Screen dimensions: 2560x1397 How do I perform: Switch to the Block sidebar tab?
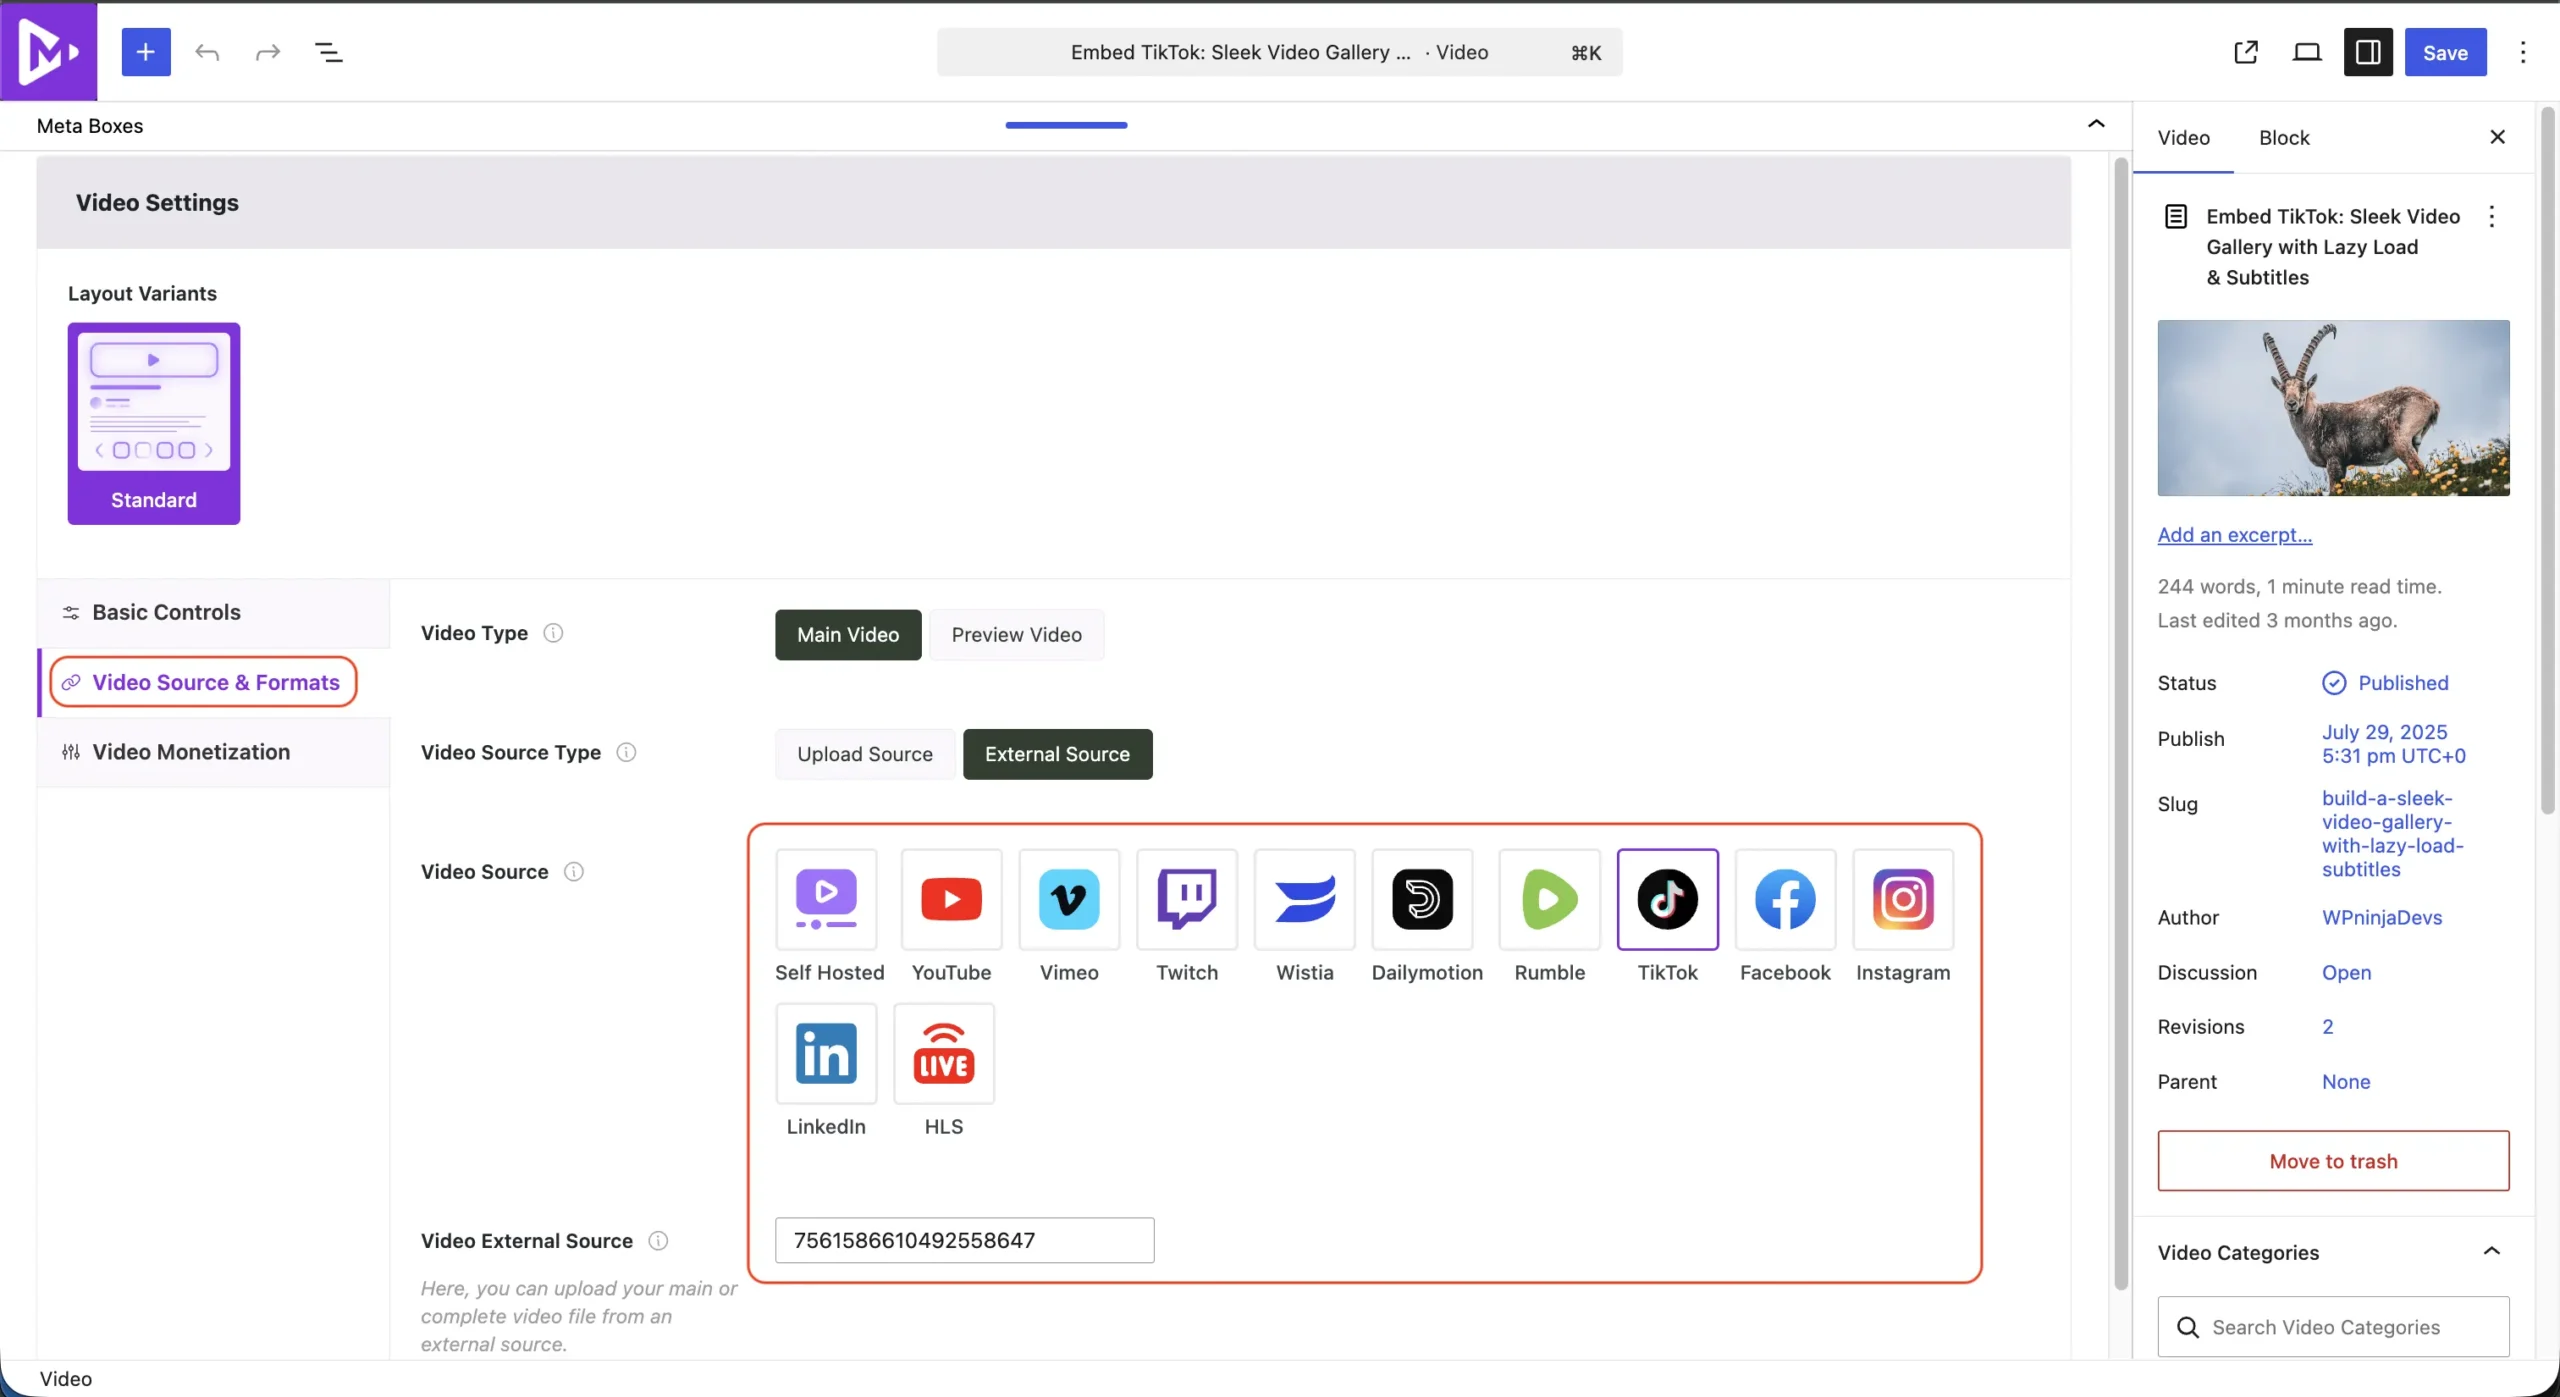click(x=2284, y=138)
